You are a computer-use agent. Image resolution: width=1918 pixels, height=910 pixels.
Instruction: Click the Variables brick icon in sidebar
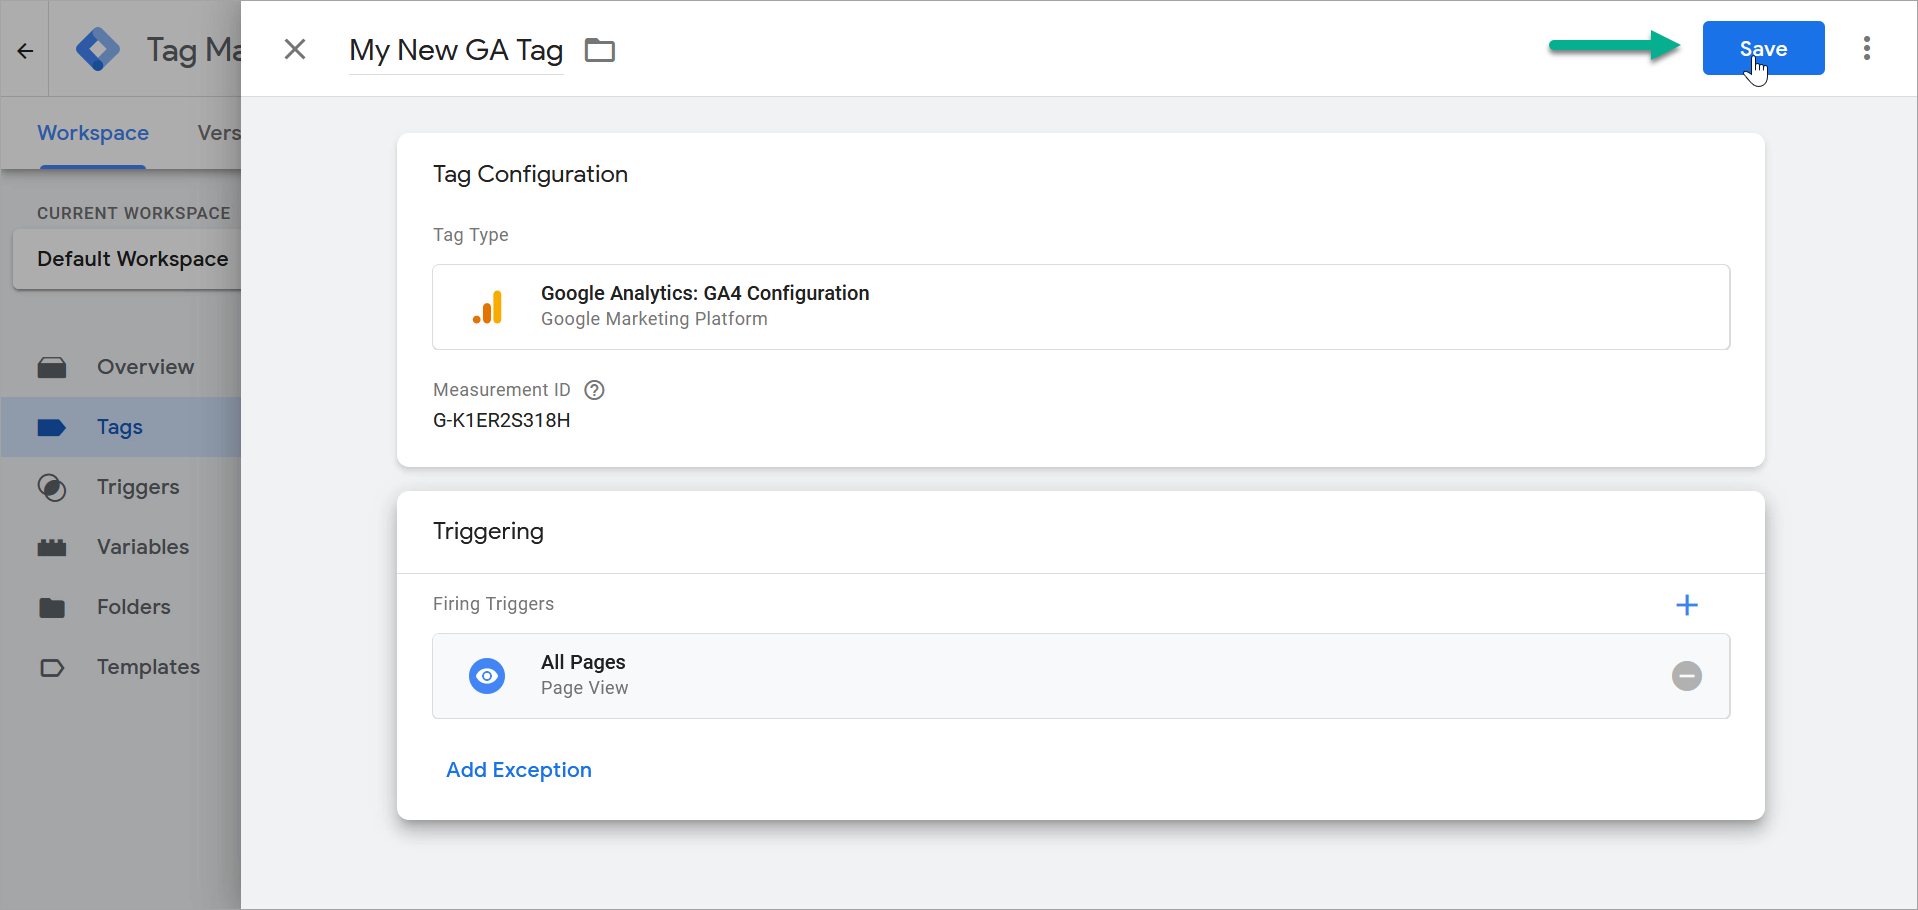coord(52,548)
